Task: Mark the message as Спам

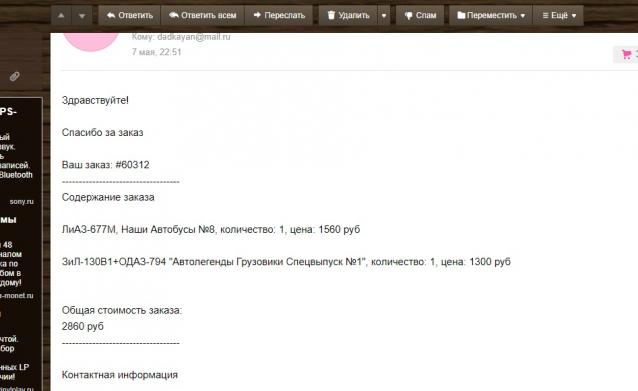Action: click(x=420, y=15)
